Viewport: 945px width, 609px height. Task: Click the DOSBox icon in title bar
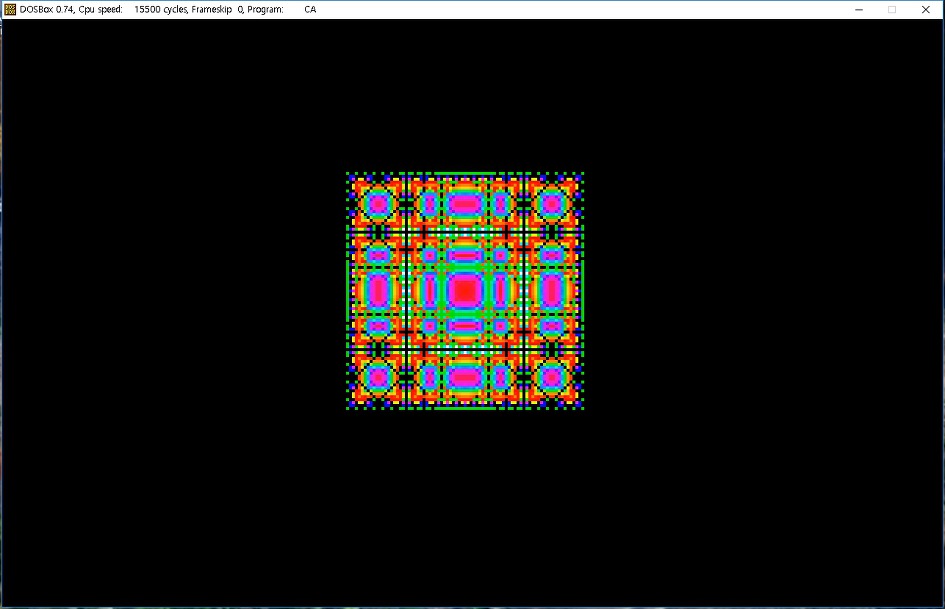coord(10,9)
